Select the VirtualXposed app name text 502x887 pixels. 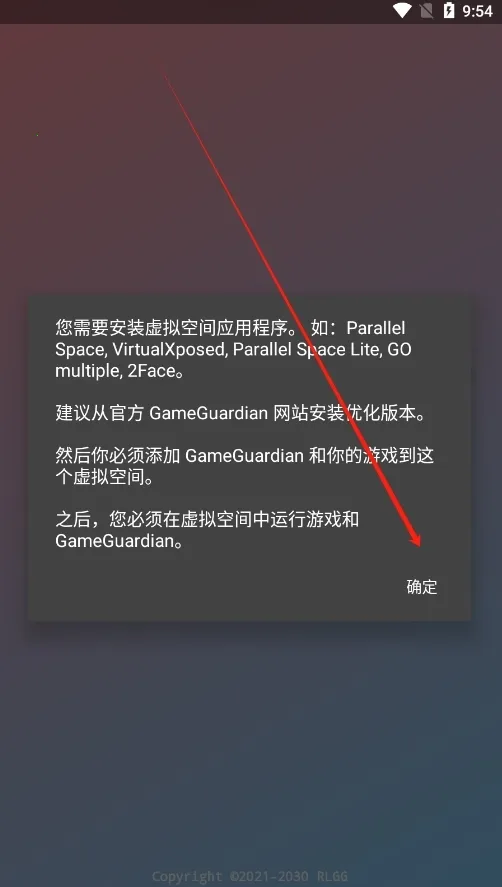click(168, 350)
